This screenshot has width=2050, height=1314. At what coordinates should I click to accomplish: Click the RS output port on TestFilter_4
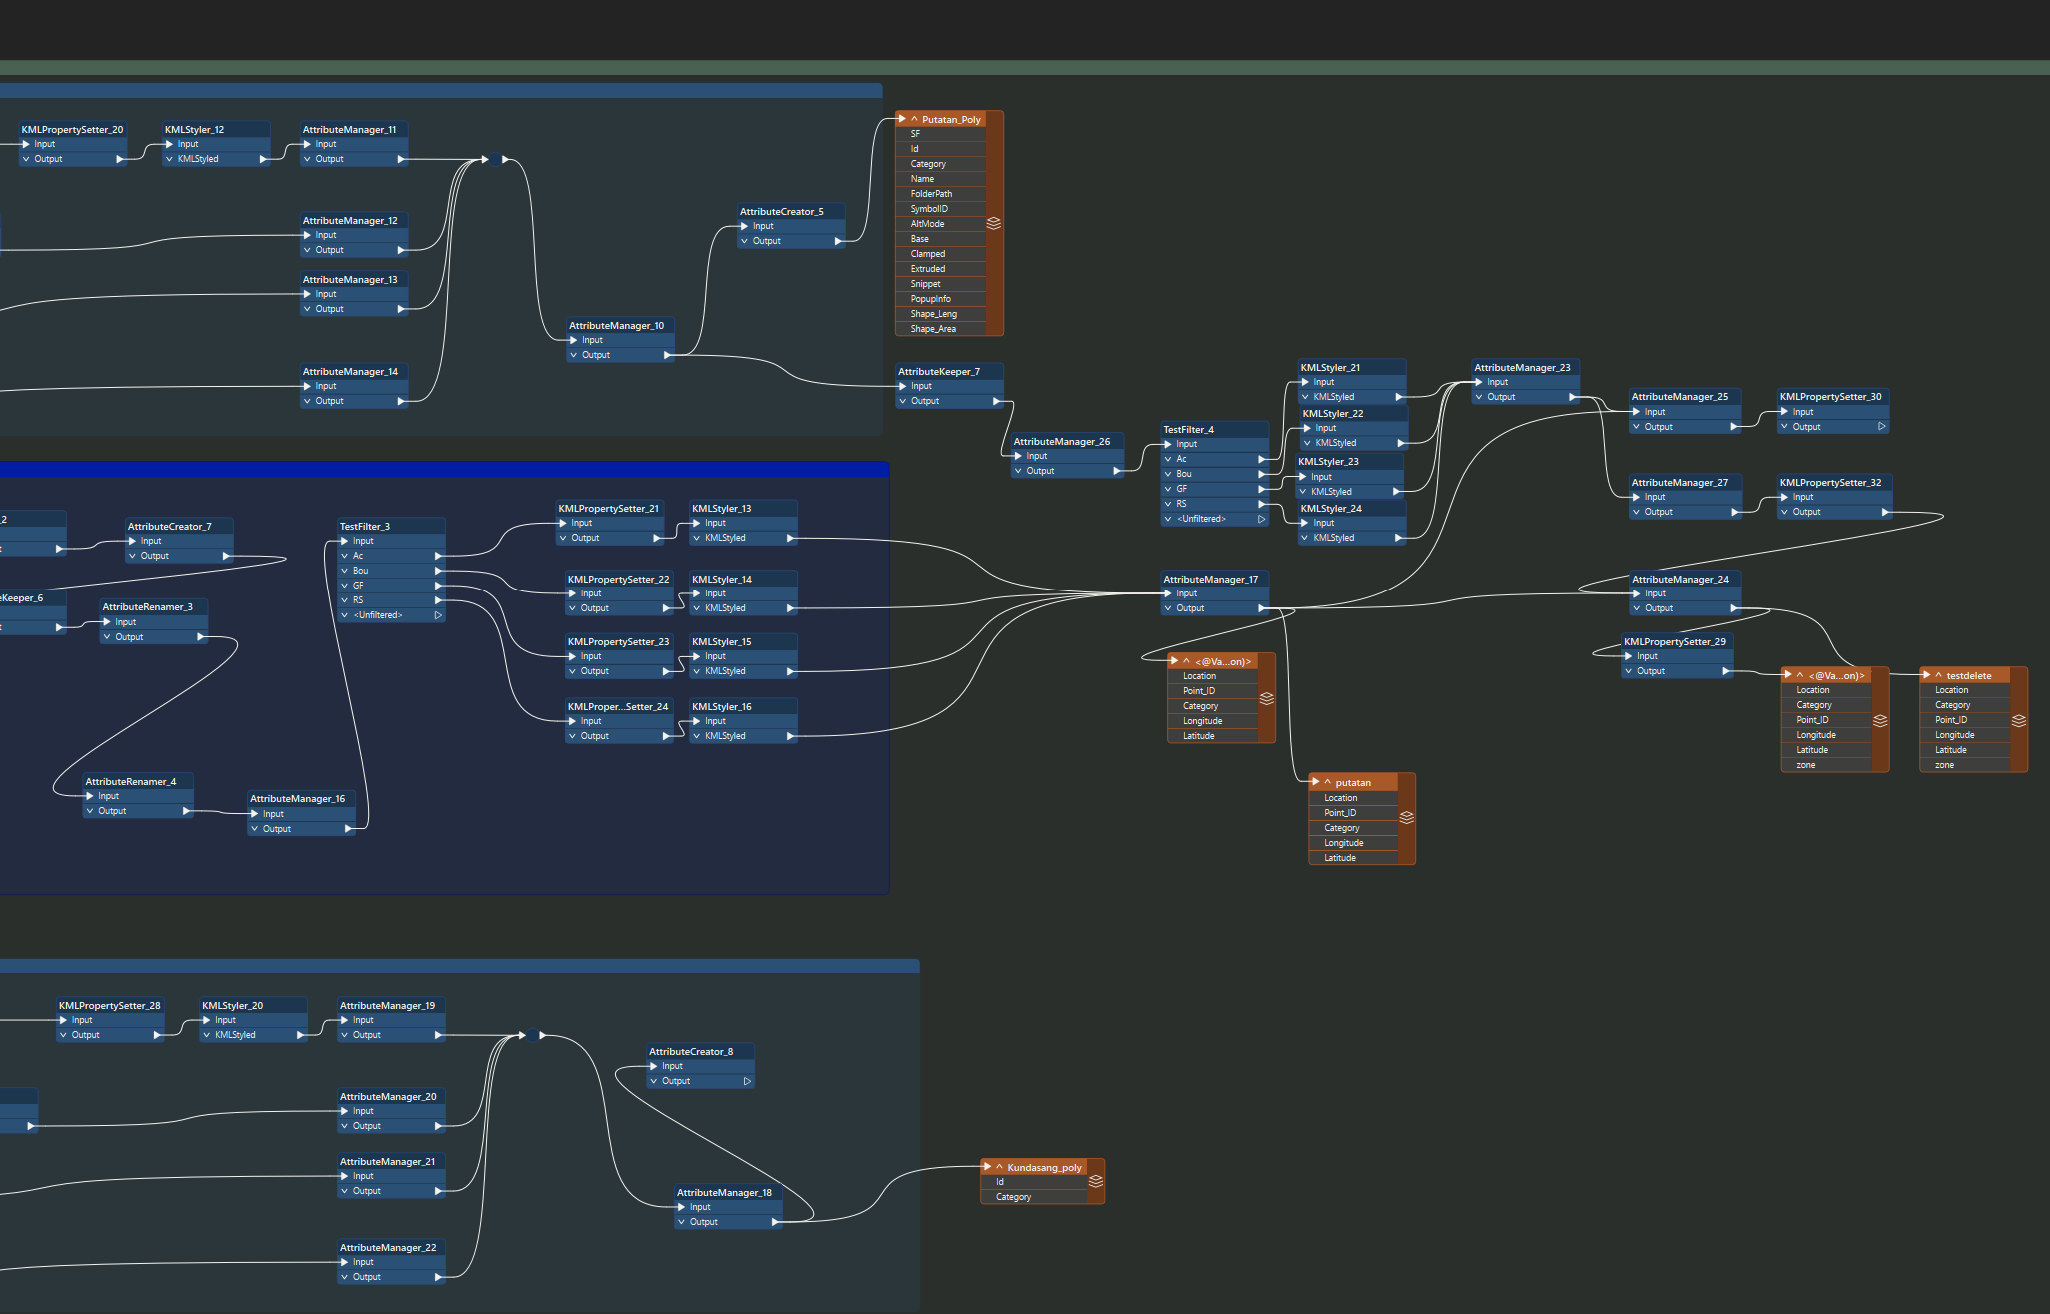pos(1262,503)
